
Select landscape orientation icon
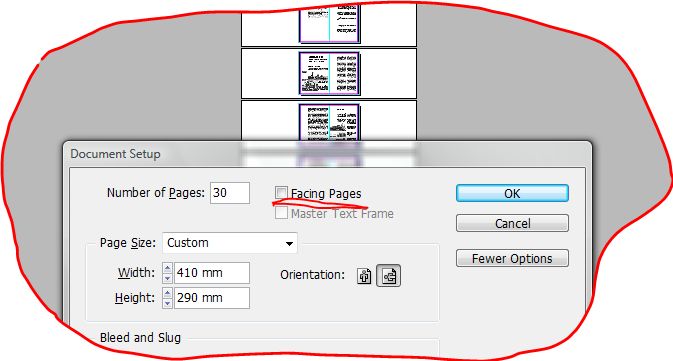pyautogui.click(x=388, y=276)
